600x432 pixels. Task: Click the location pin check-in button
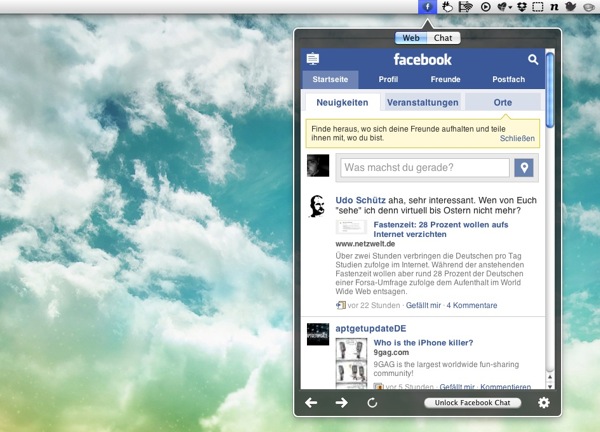coord(524,168)
